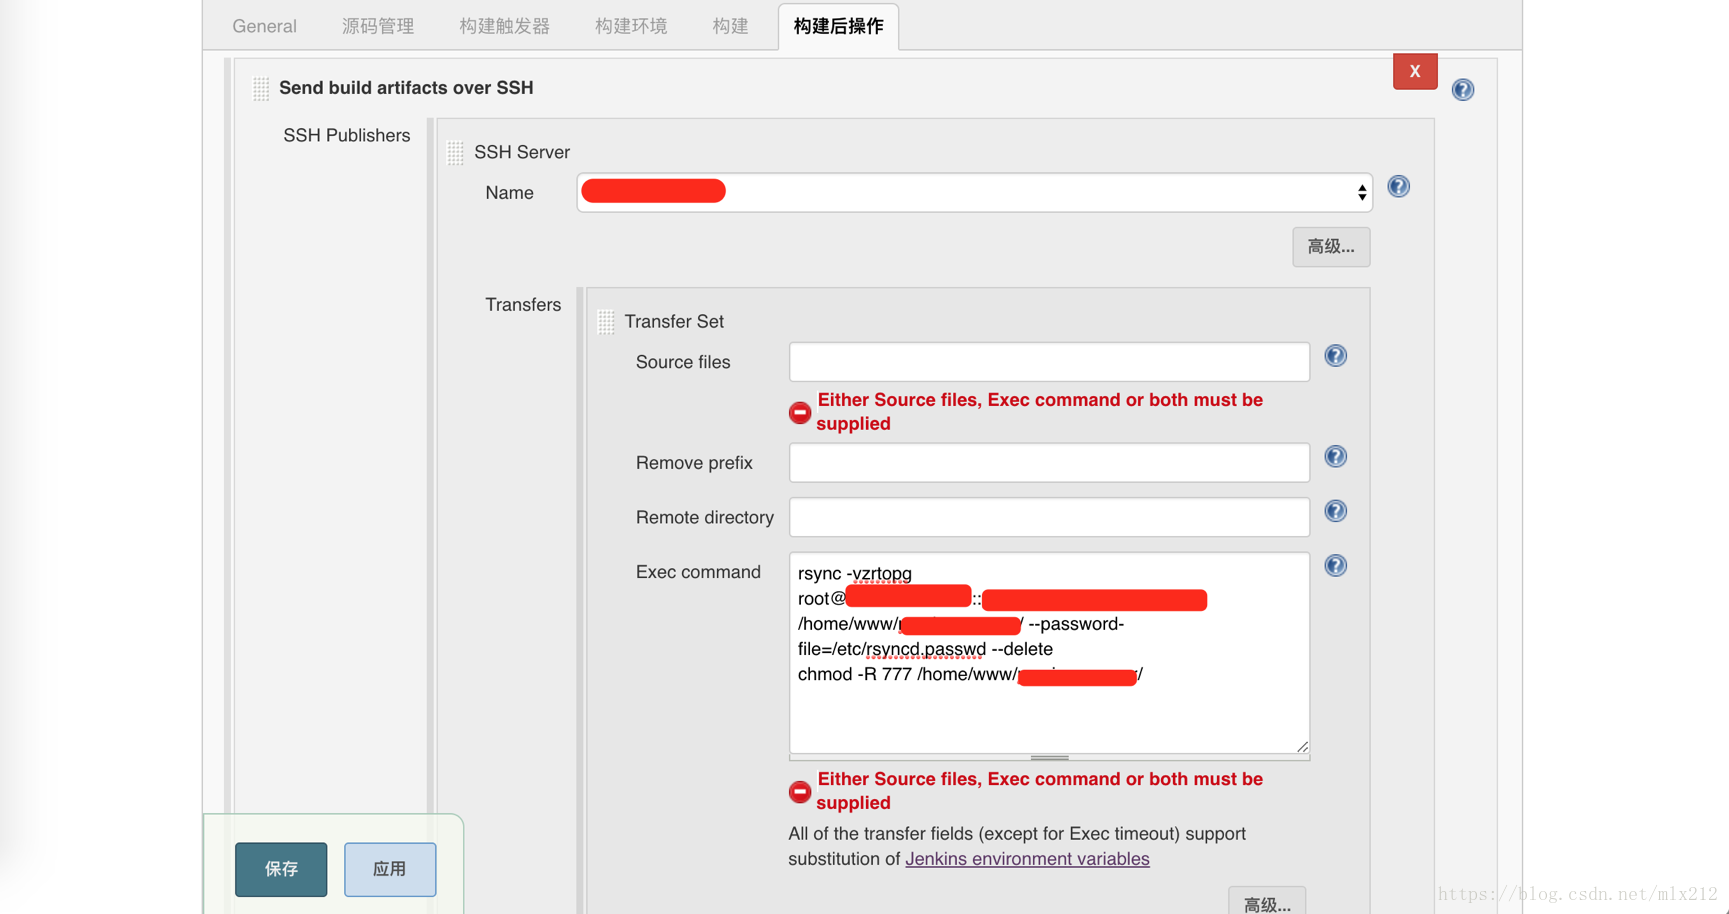Open help for Send build artifacts over SSH
The height and width of the screenshot is (914, 1729).
click(1463, 90)
